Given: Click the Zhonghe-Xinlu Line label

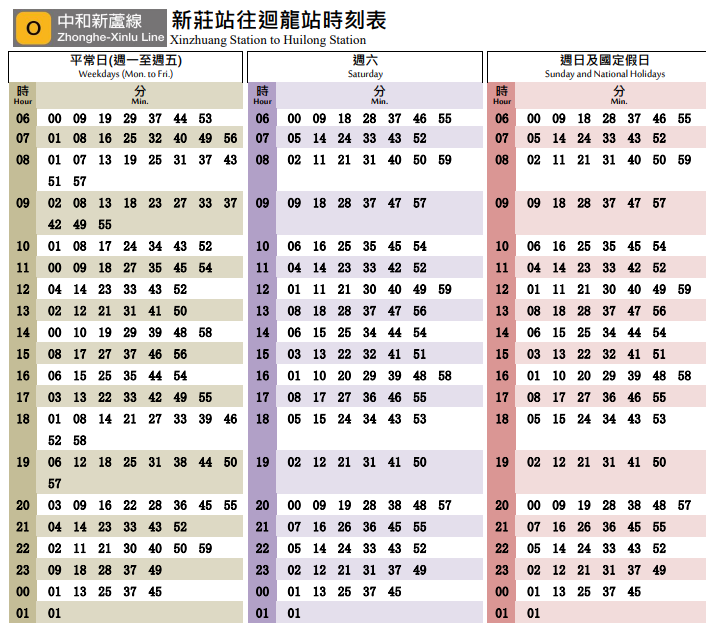Looking at the screenshot, I should tap(111, 37).
